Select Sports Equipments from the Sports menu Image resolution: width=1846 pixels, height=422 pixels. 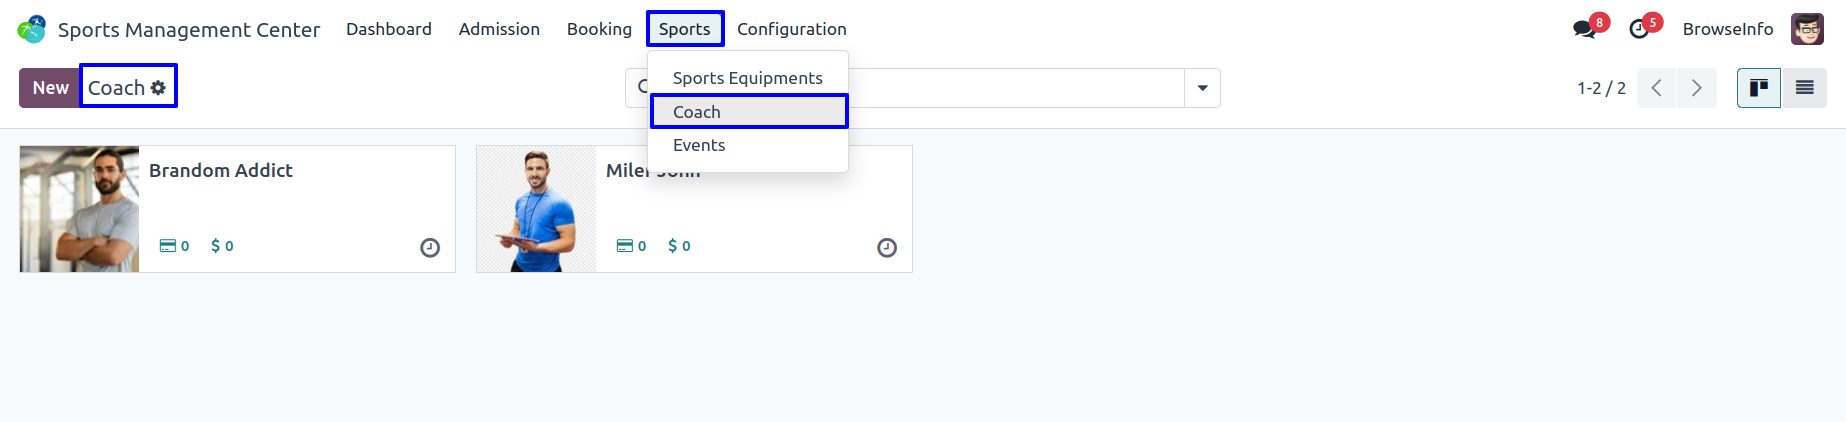(x=748, y=78)
